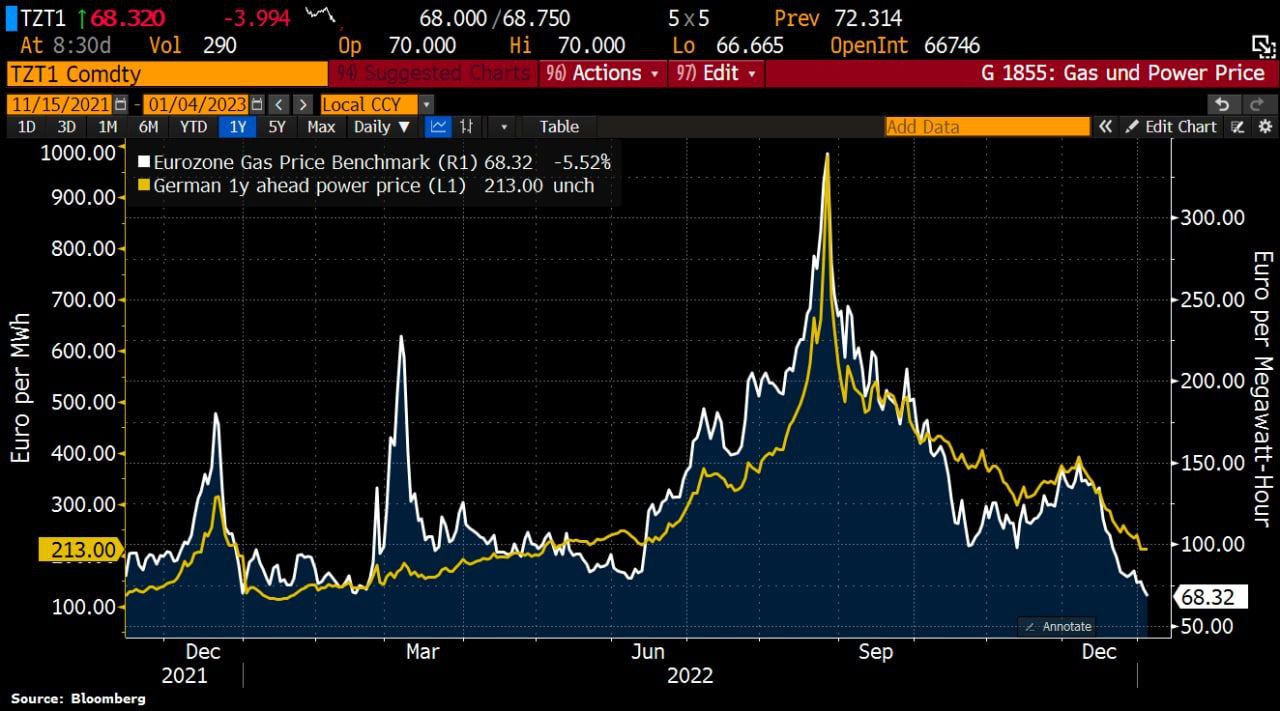Switch range to YTD
This screenshot has width=1280, height=711.
193,126
